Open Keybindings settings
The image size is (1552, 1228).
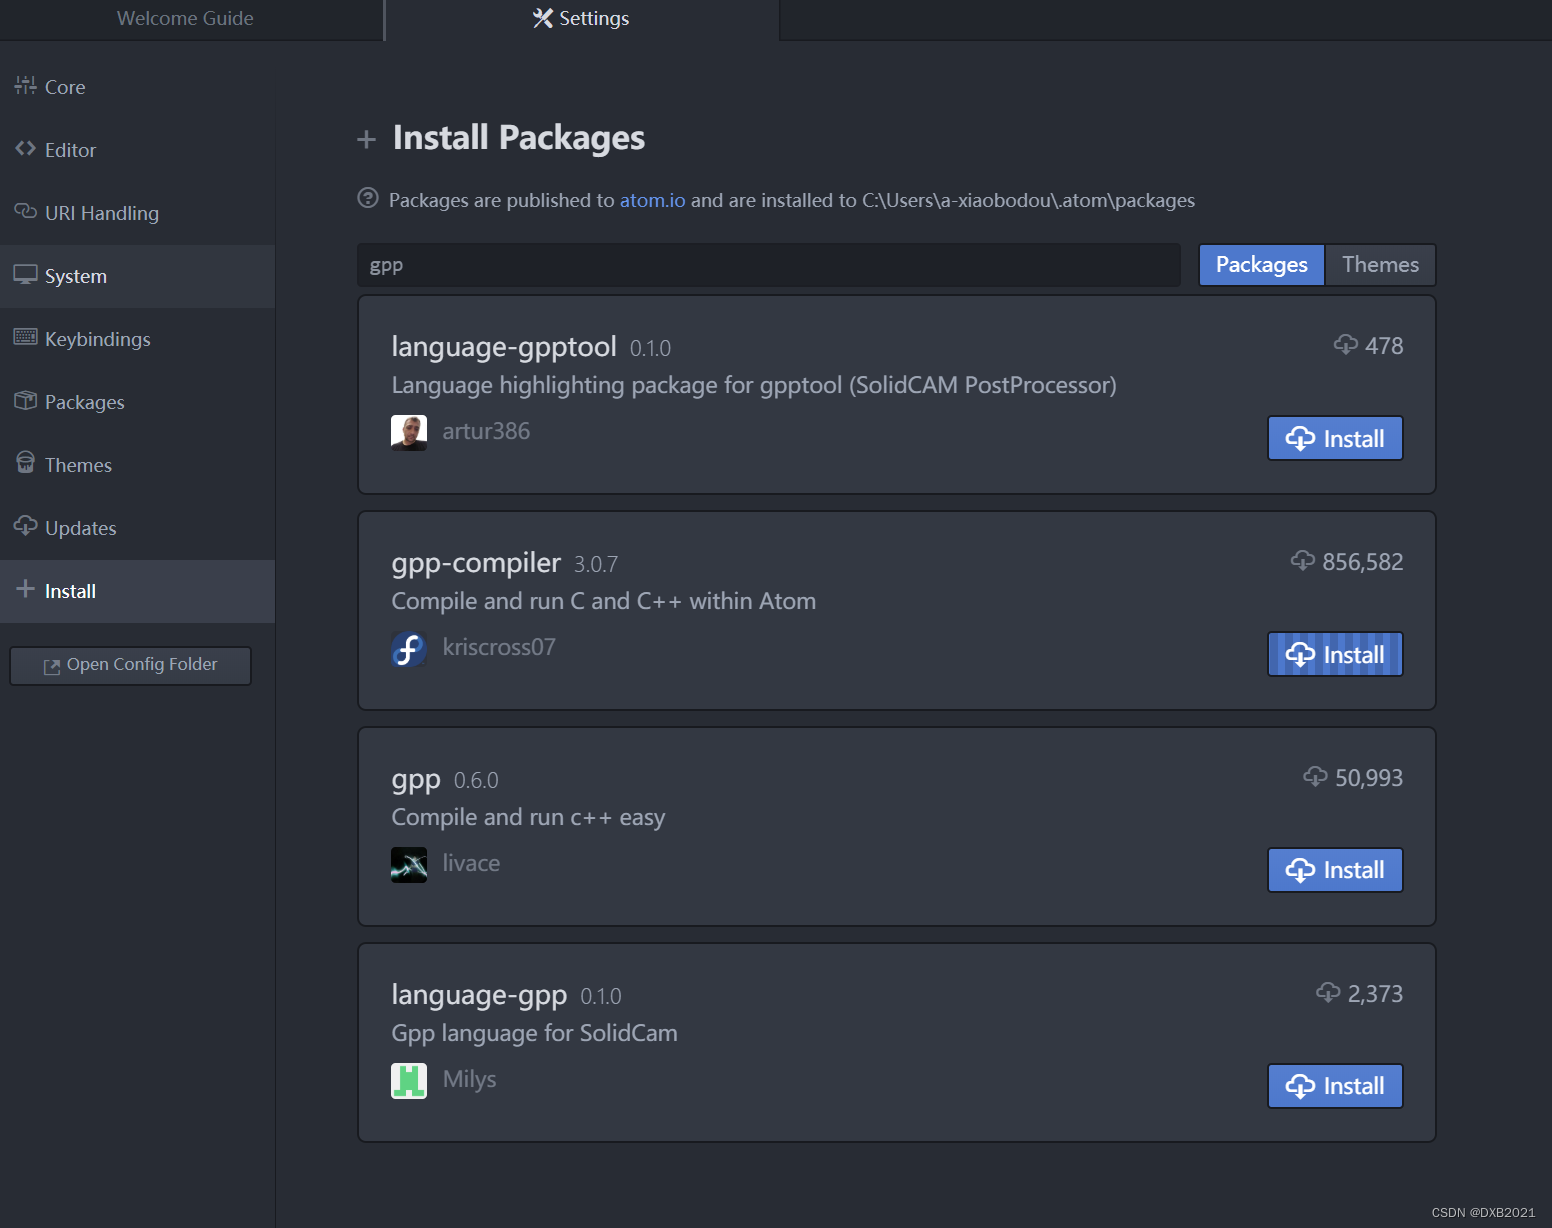[x=137, y=339]
